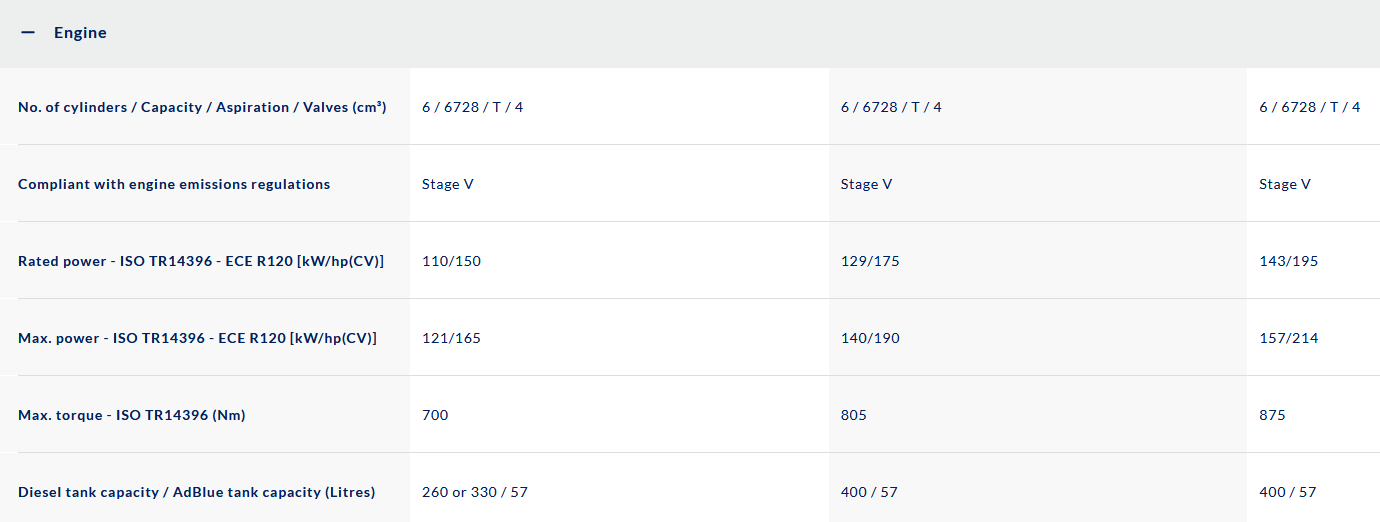Select the 805 Nm torque value

(x=854, y=415)
